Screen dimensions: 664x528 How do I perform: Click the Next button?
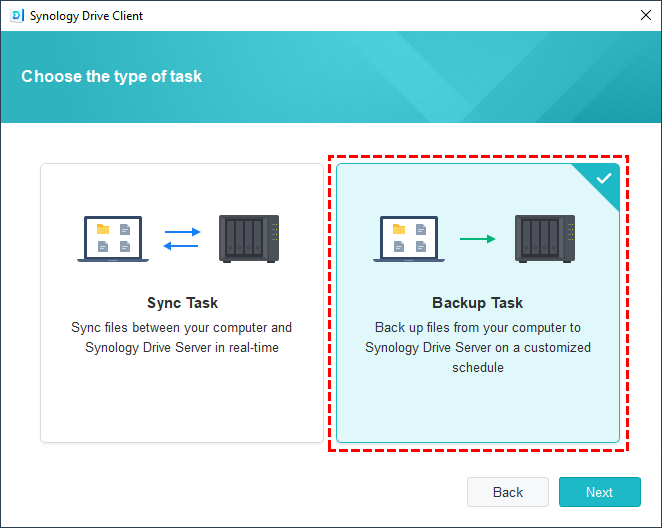600,492
